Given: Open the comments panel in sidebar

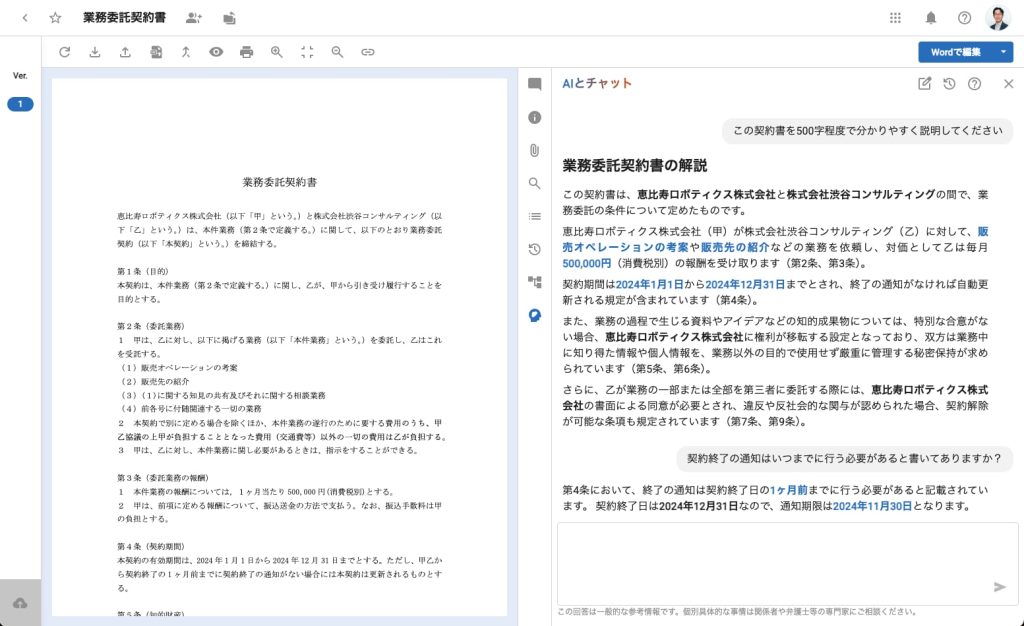Looking at the screenshot, I should (534, 84).
